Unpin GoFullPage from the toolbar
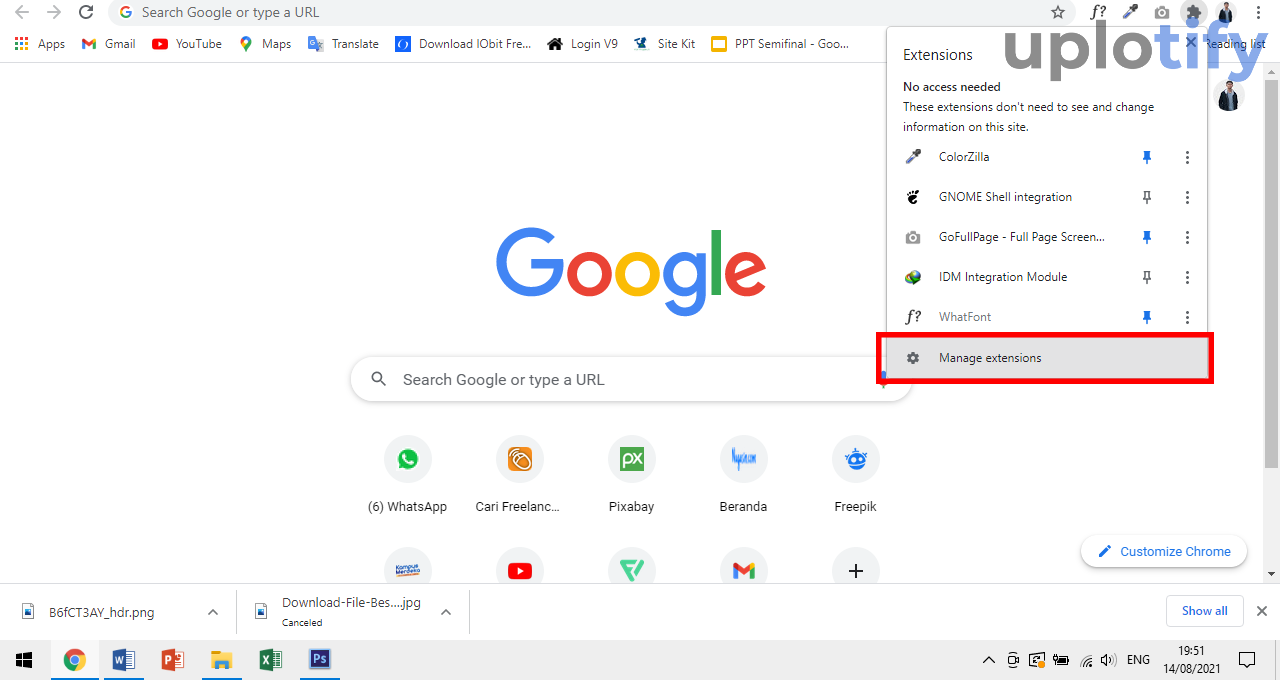Viewport: 1280px width, 680px height. [1147, 237]
